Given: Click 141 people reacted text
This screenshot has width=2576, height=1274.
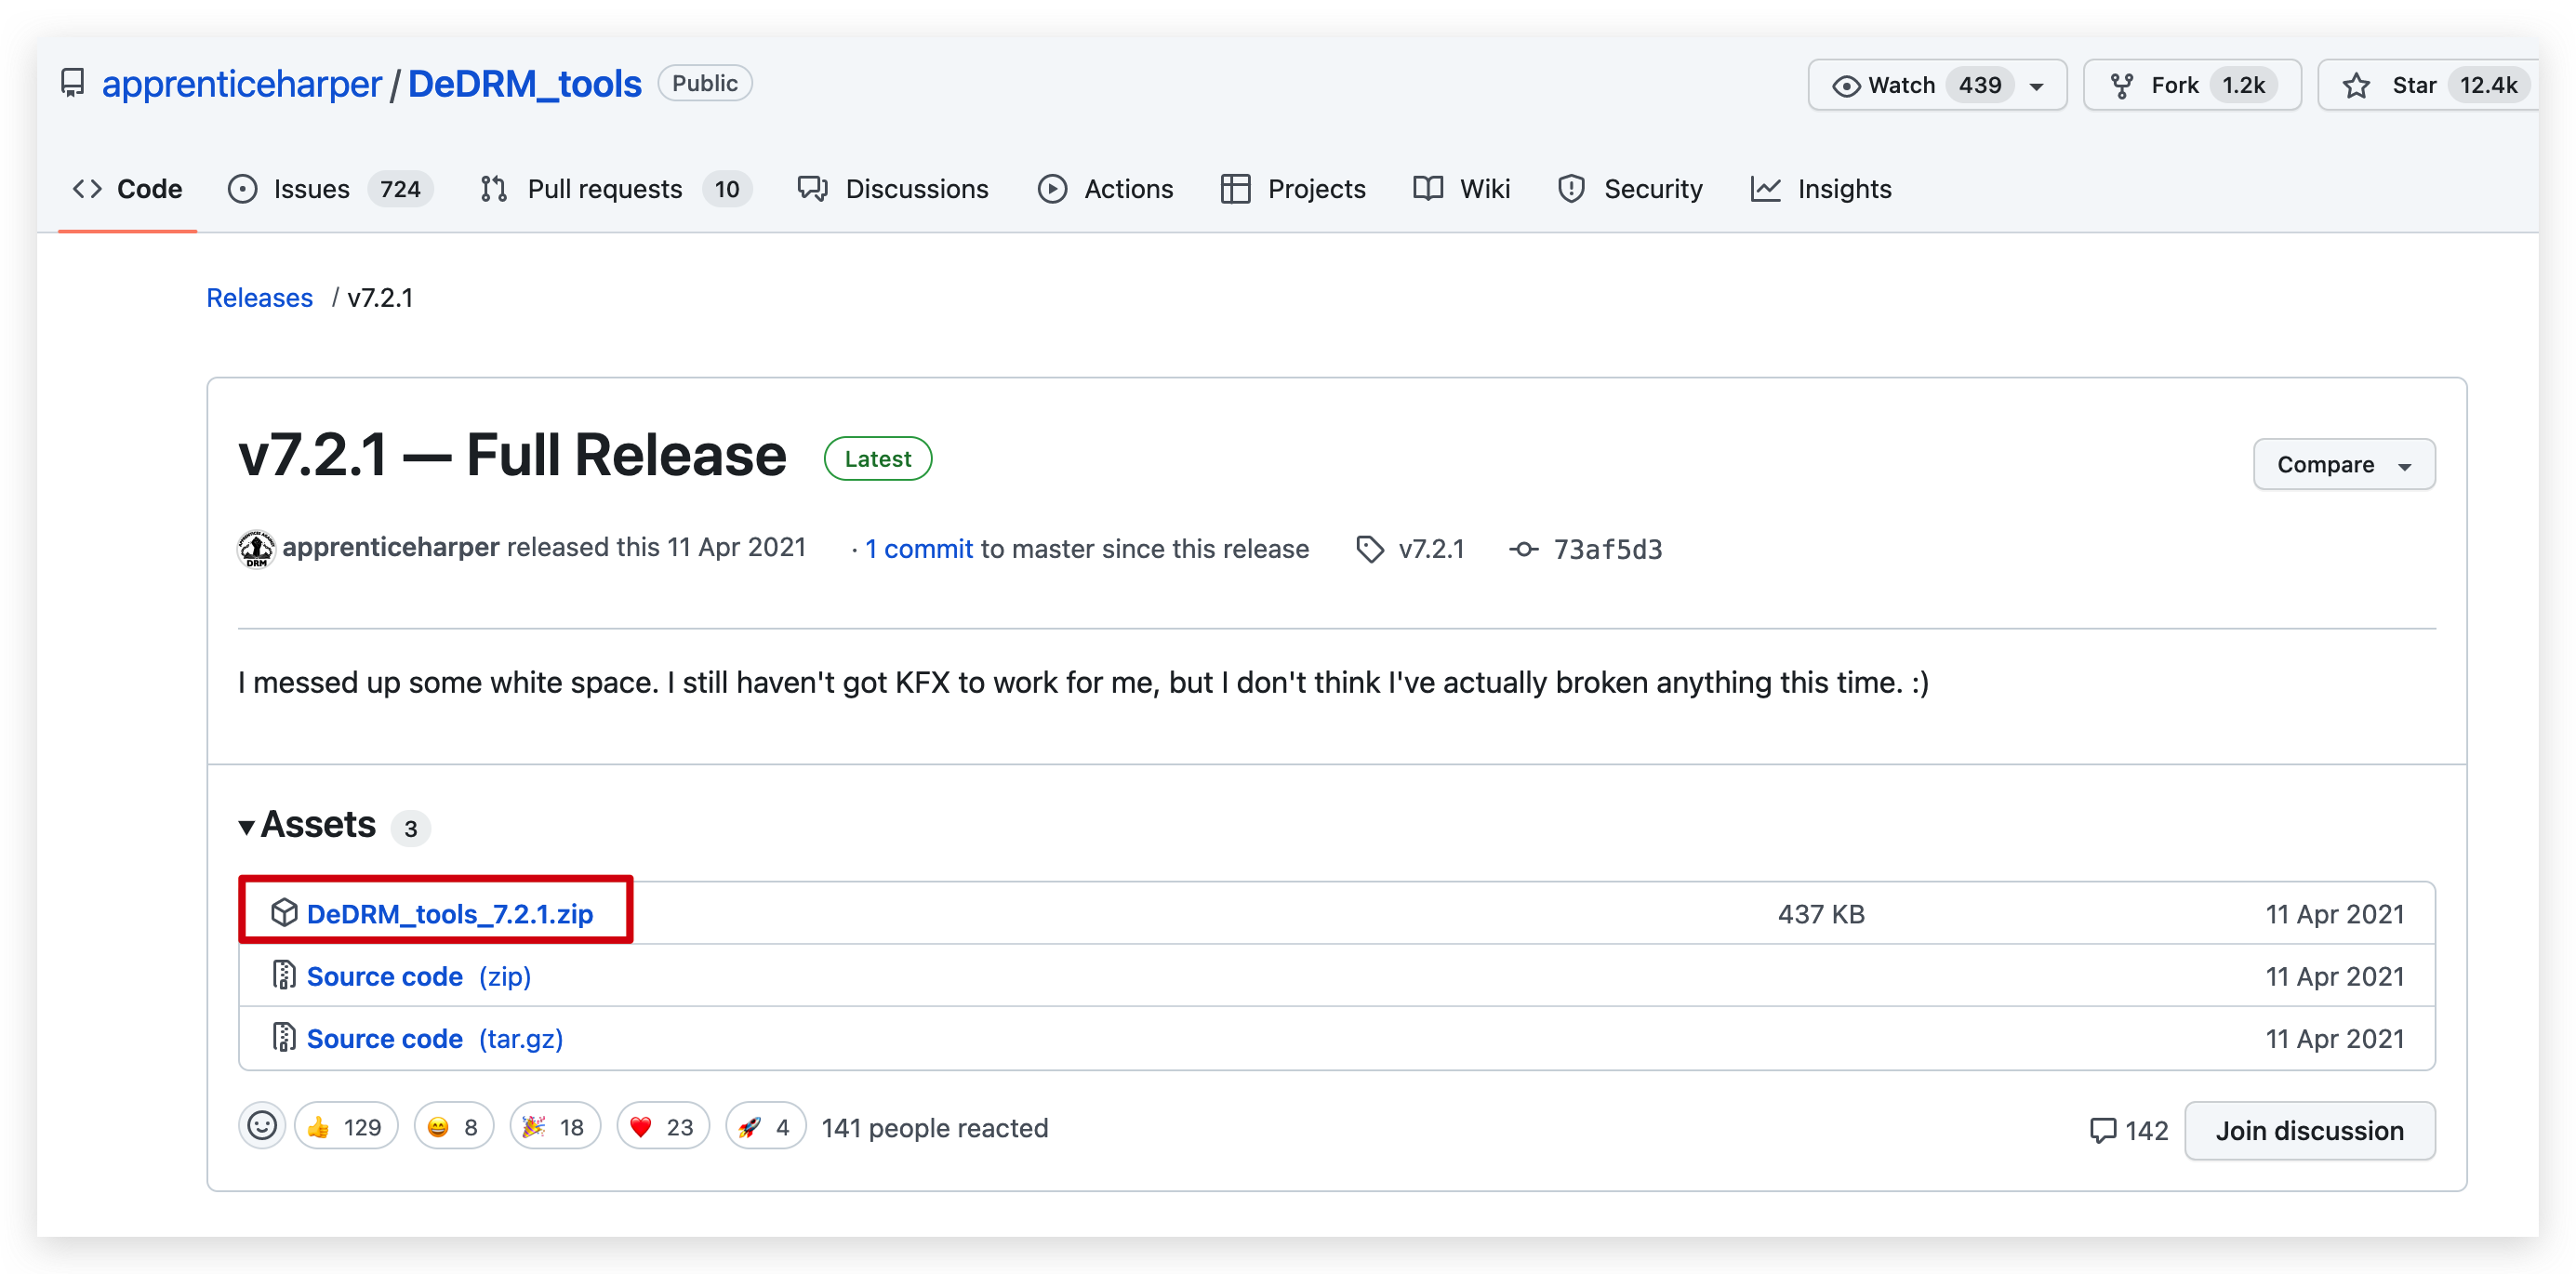Looking at the screenshot, I should coord(934,1127).
